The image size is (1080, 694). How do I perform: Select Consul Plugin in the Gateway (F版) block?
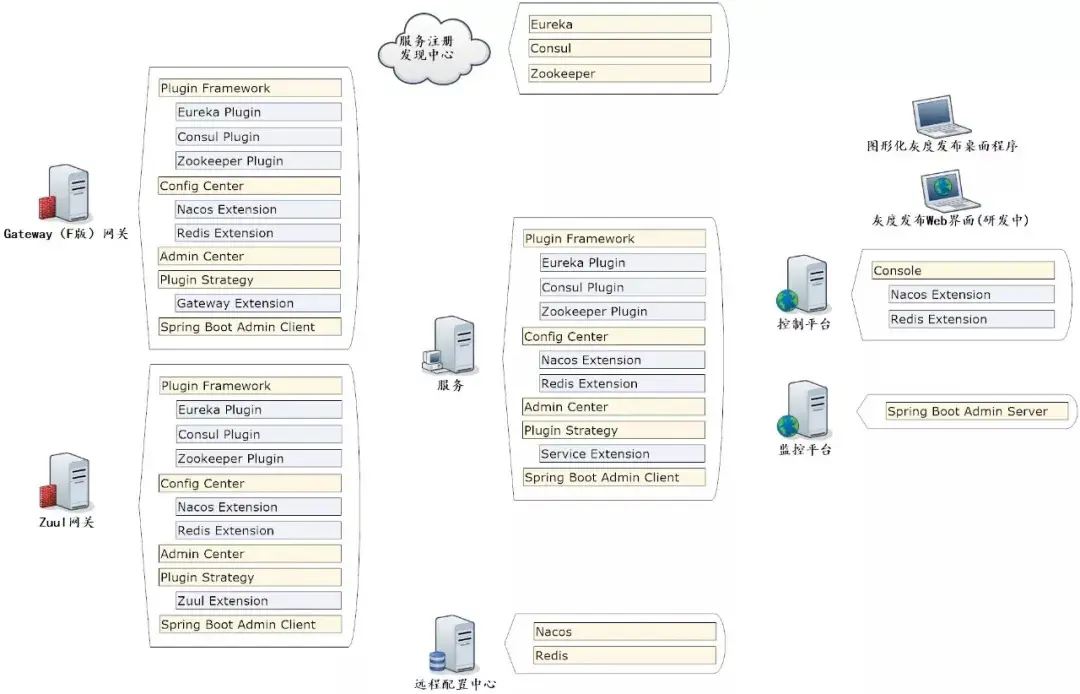258,136
